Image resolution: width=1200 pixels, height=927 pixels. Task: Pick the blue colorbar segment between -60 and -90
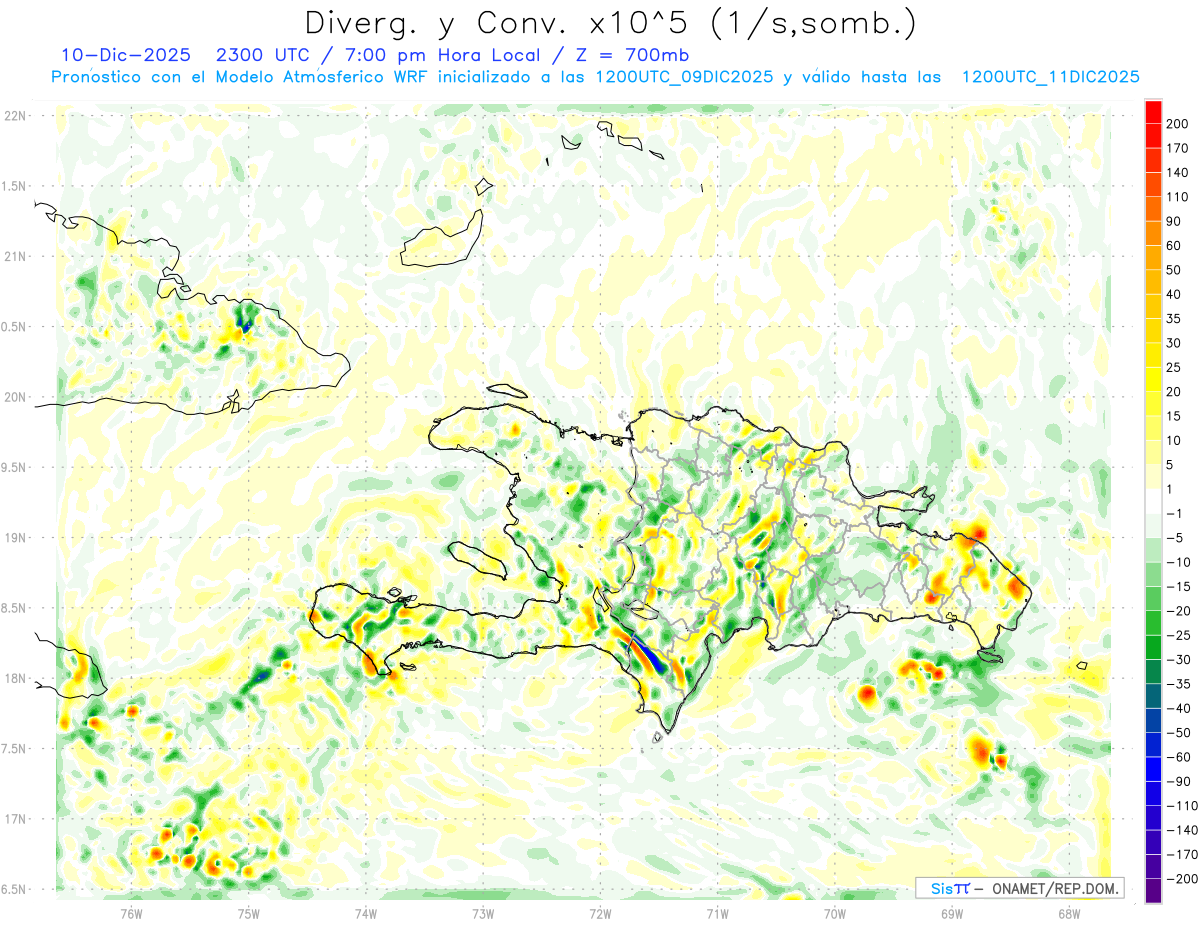click(1153, 769)
